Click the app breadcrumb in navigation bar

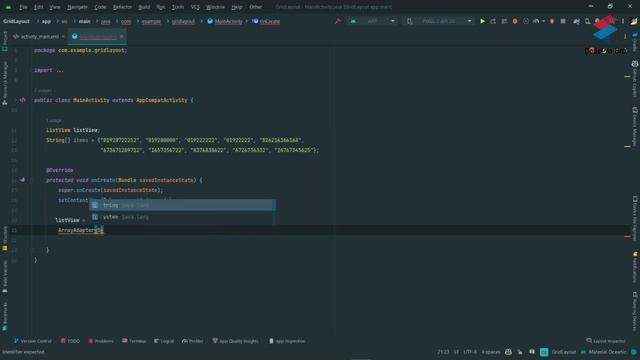point(46,21)
